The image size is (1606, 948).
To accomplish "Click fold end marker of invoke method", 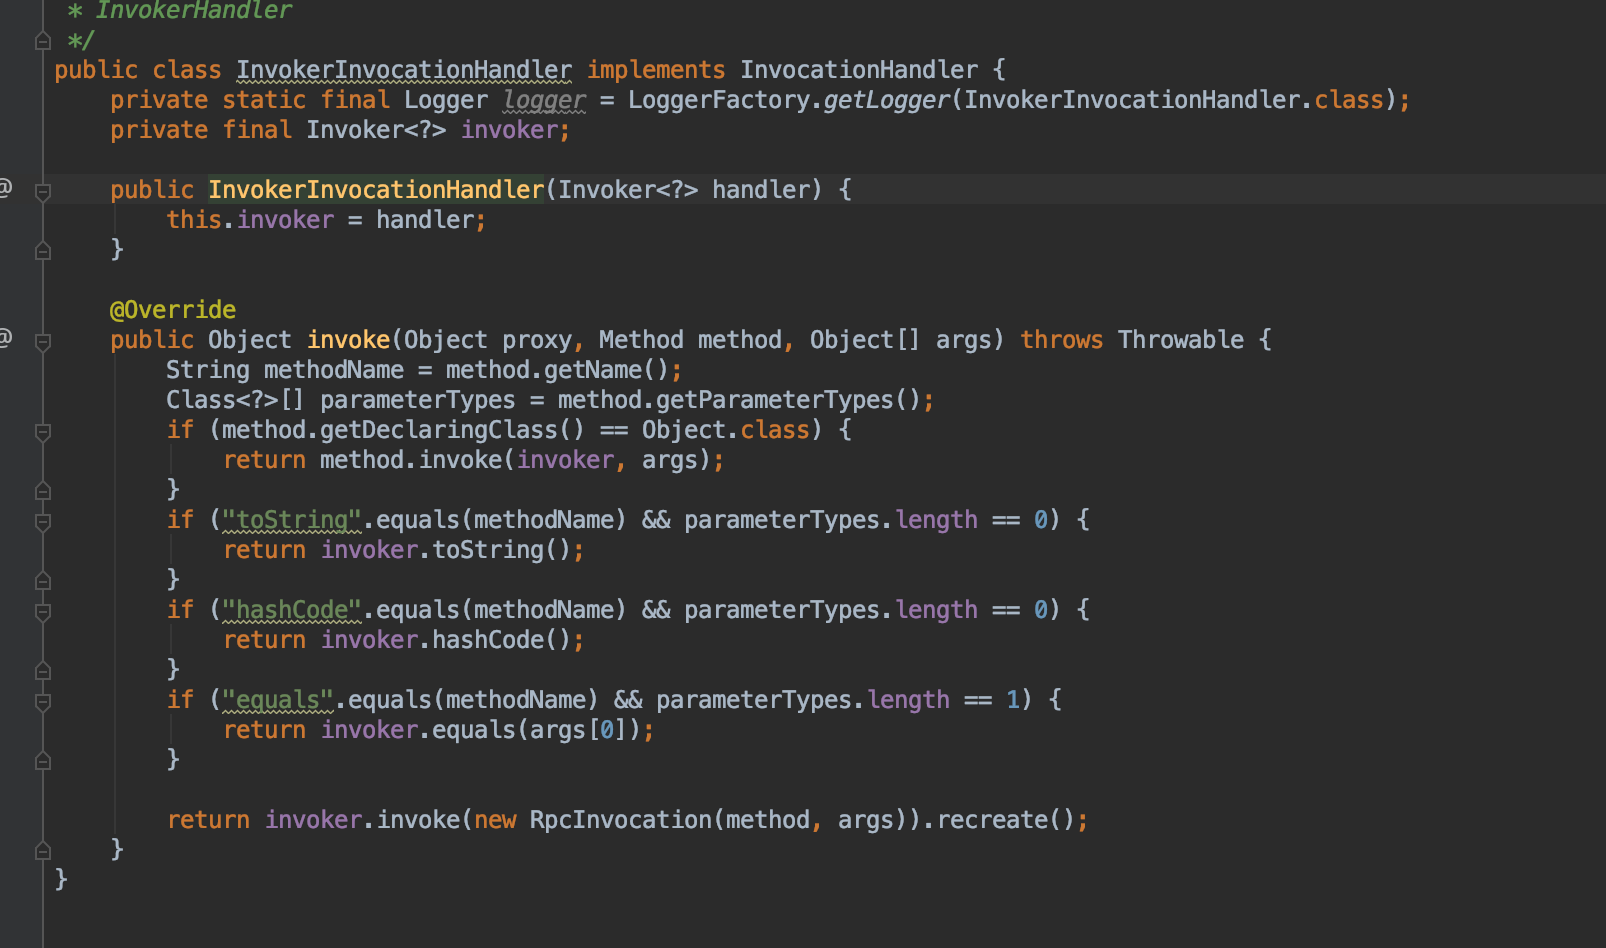I will point(43,850).
